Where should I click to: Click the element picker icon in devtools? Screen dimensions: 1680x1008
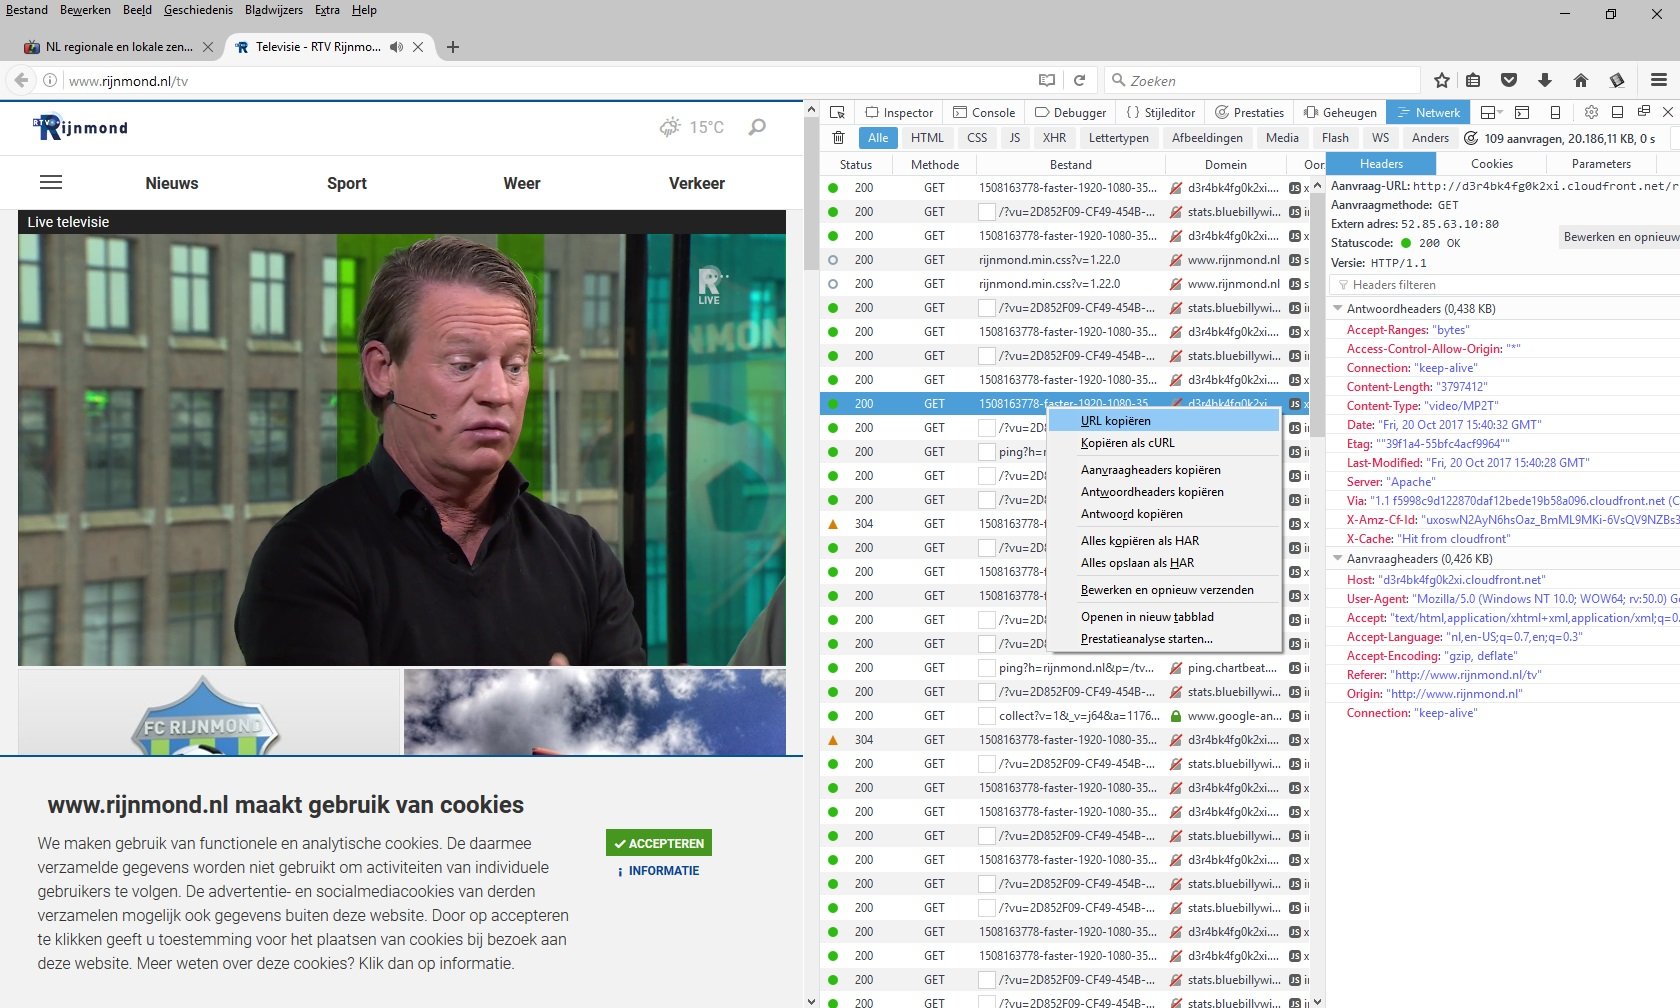pos(838,112)
